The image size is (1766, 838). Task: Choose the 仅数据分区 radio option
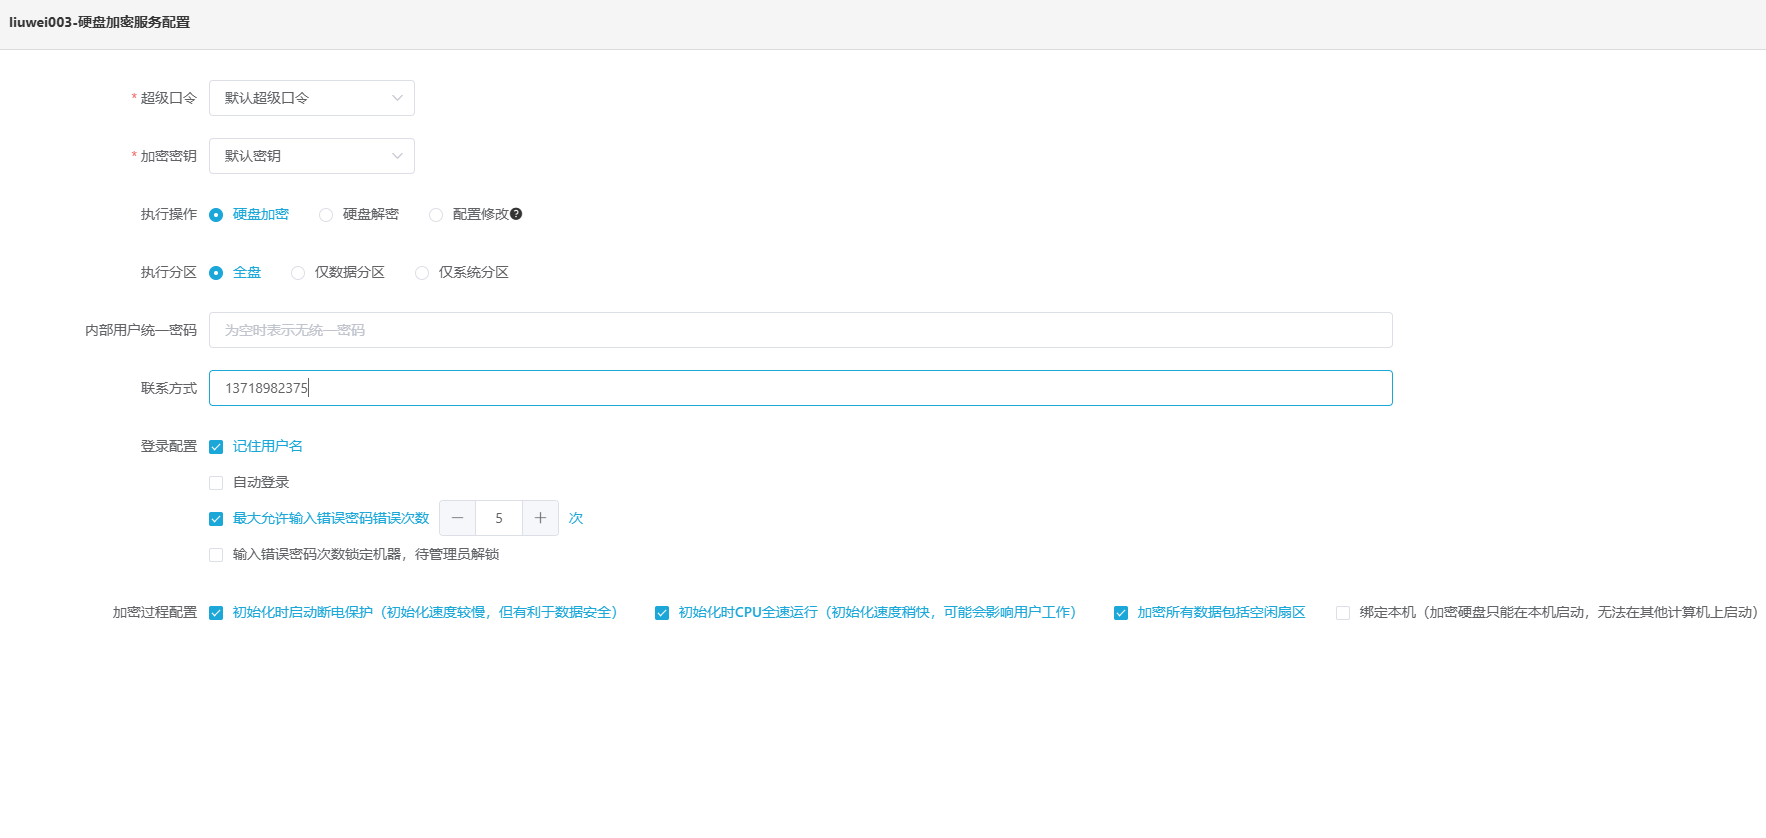(298, 273)
